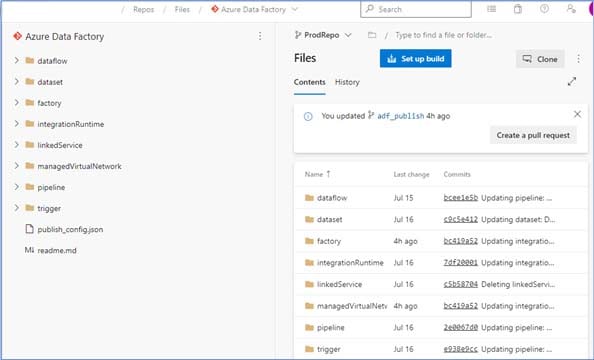Click the Clone button
The image size is (594, 360).
point(540,59)
